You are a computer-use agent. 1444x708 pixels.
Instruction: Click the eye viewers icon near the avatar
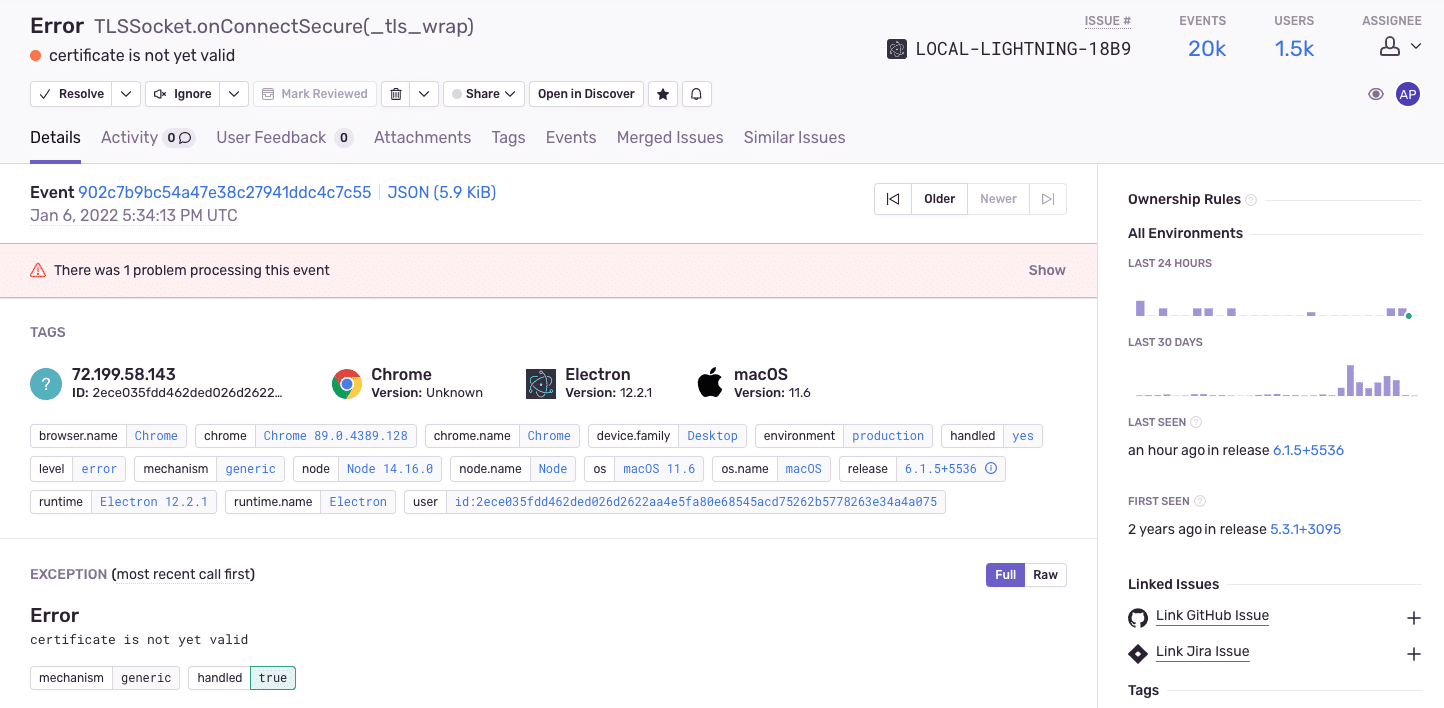[1376, 93]
